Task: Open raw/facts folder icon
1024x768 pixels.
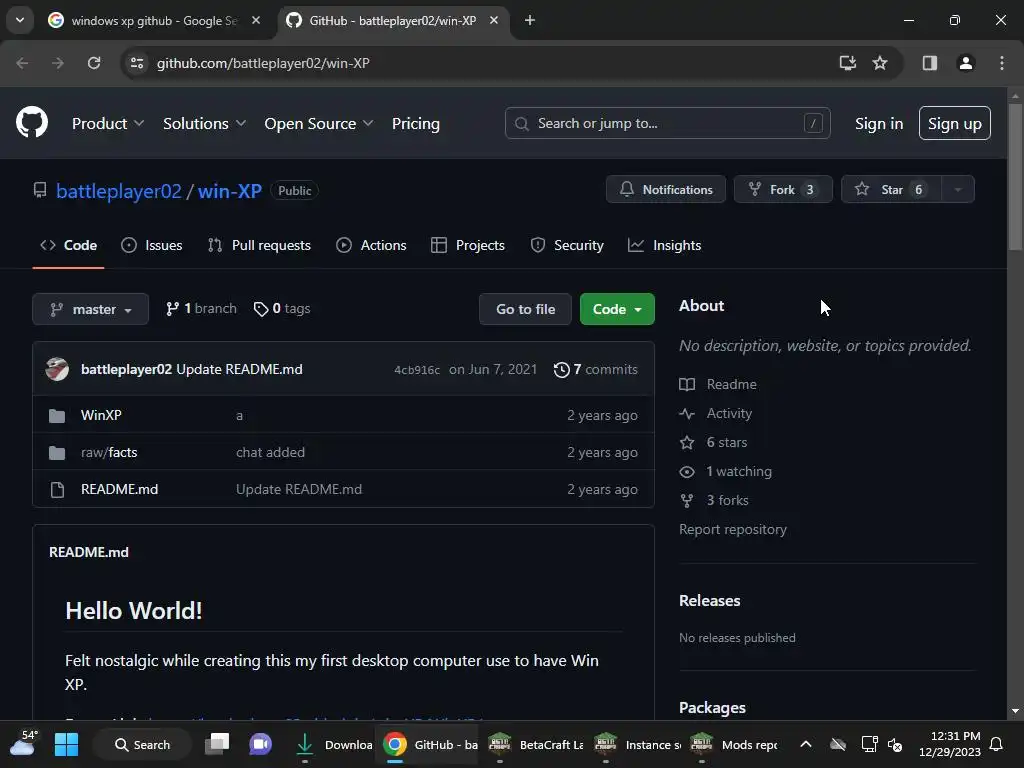Action: click(57, 453)
